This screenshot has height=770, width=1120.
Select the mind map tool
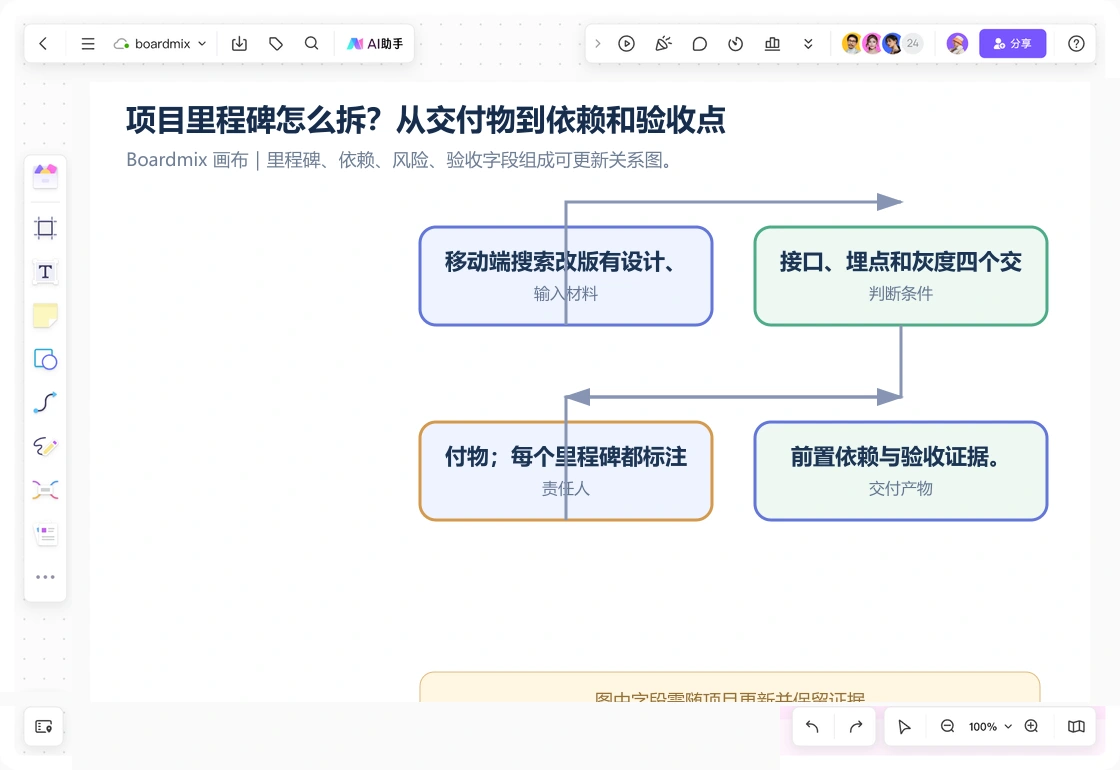pyautogui.click(x=45, y=490)
